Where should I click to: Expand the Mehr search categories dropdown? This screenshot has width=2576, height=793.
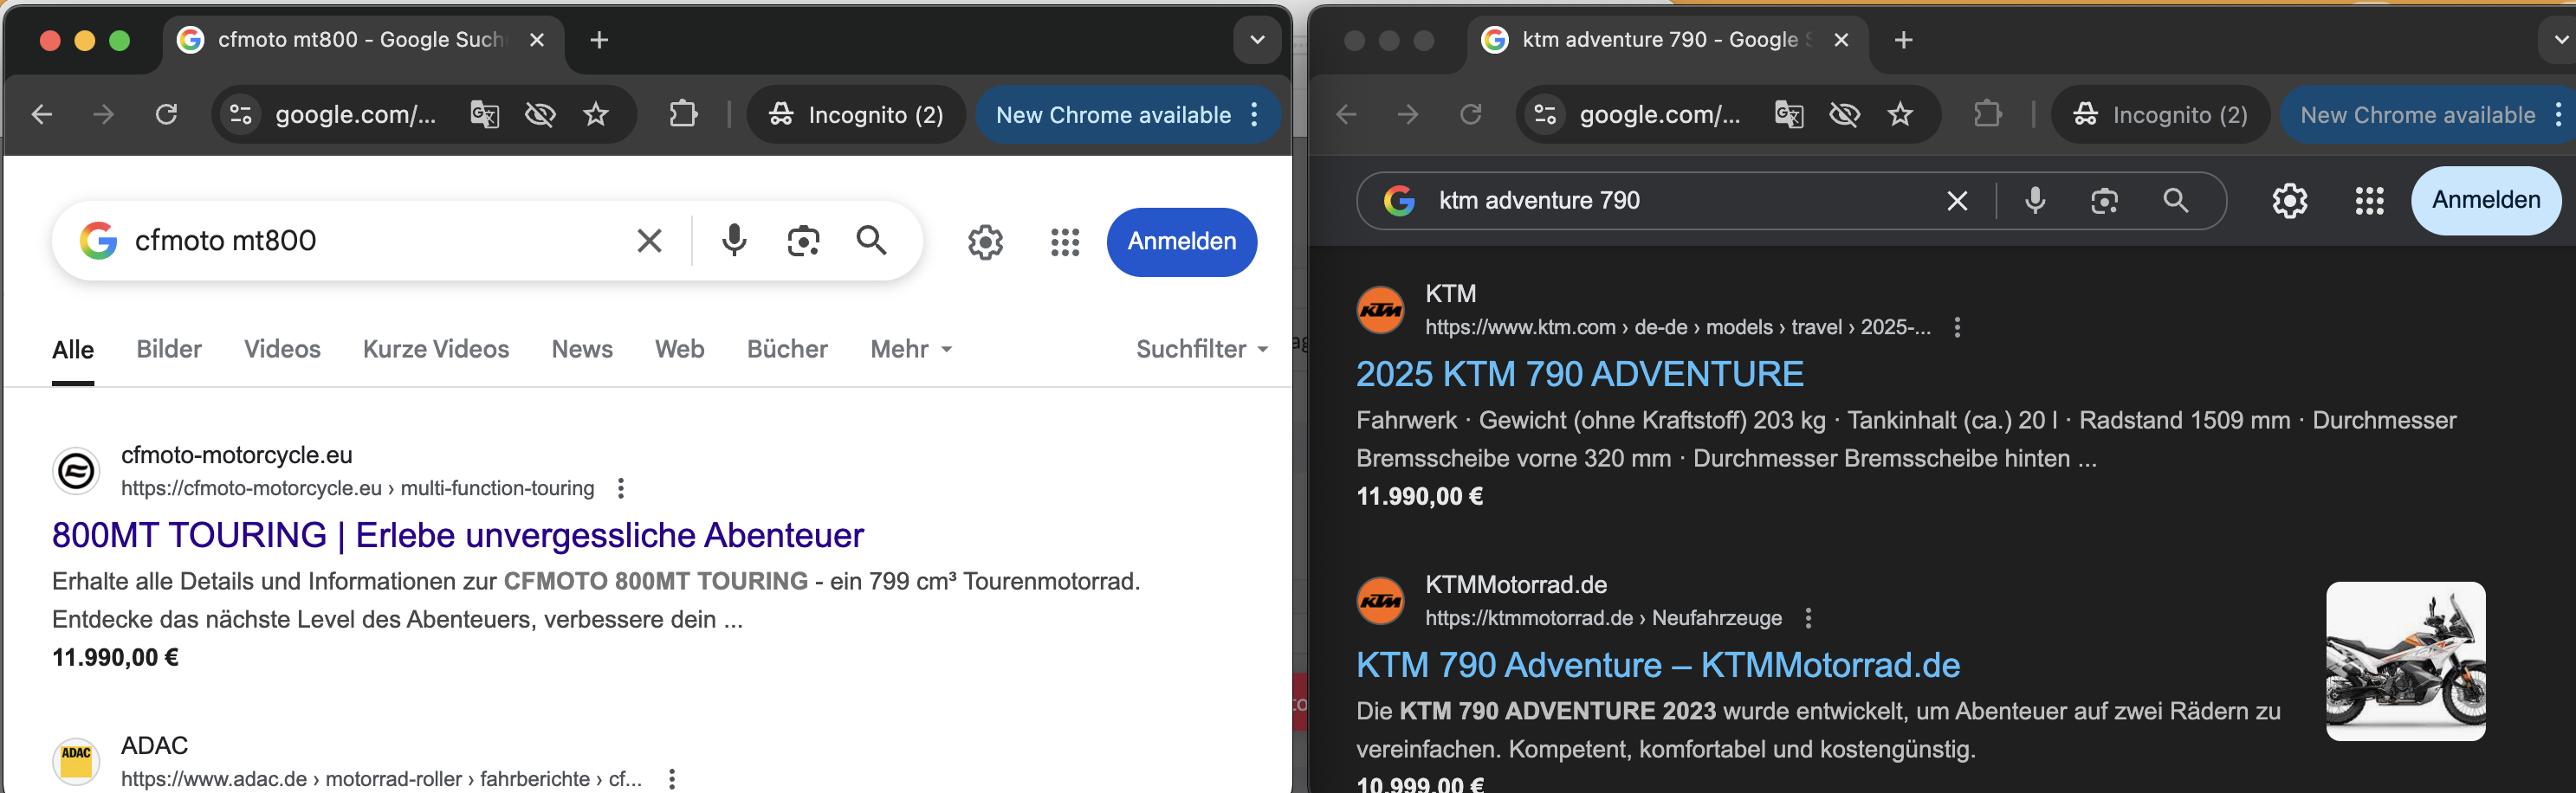click(x=910, y=349)
